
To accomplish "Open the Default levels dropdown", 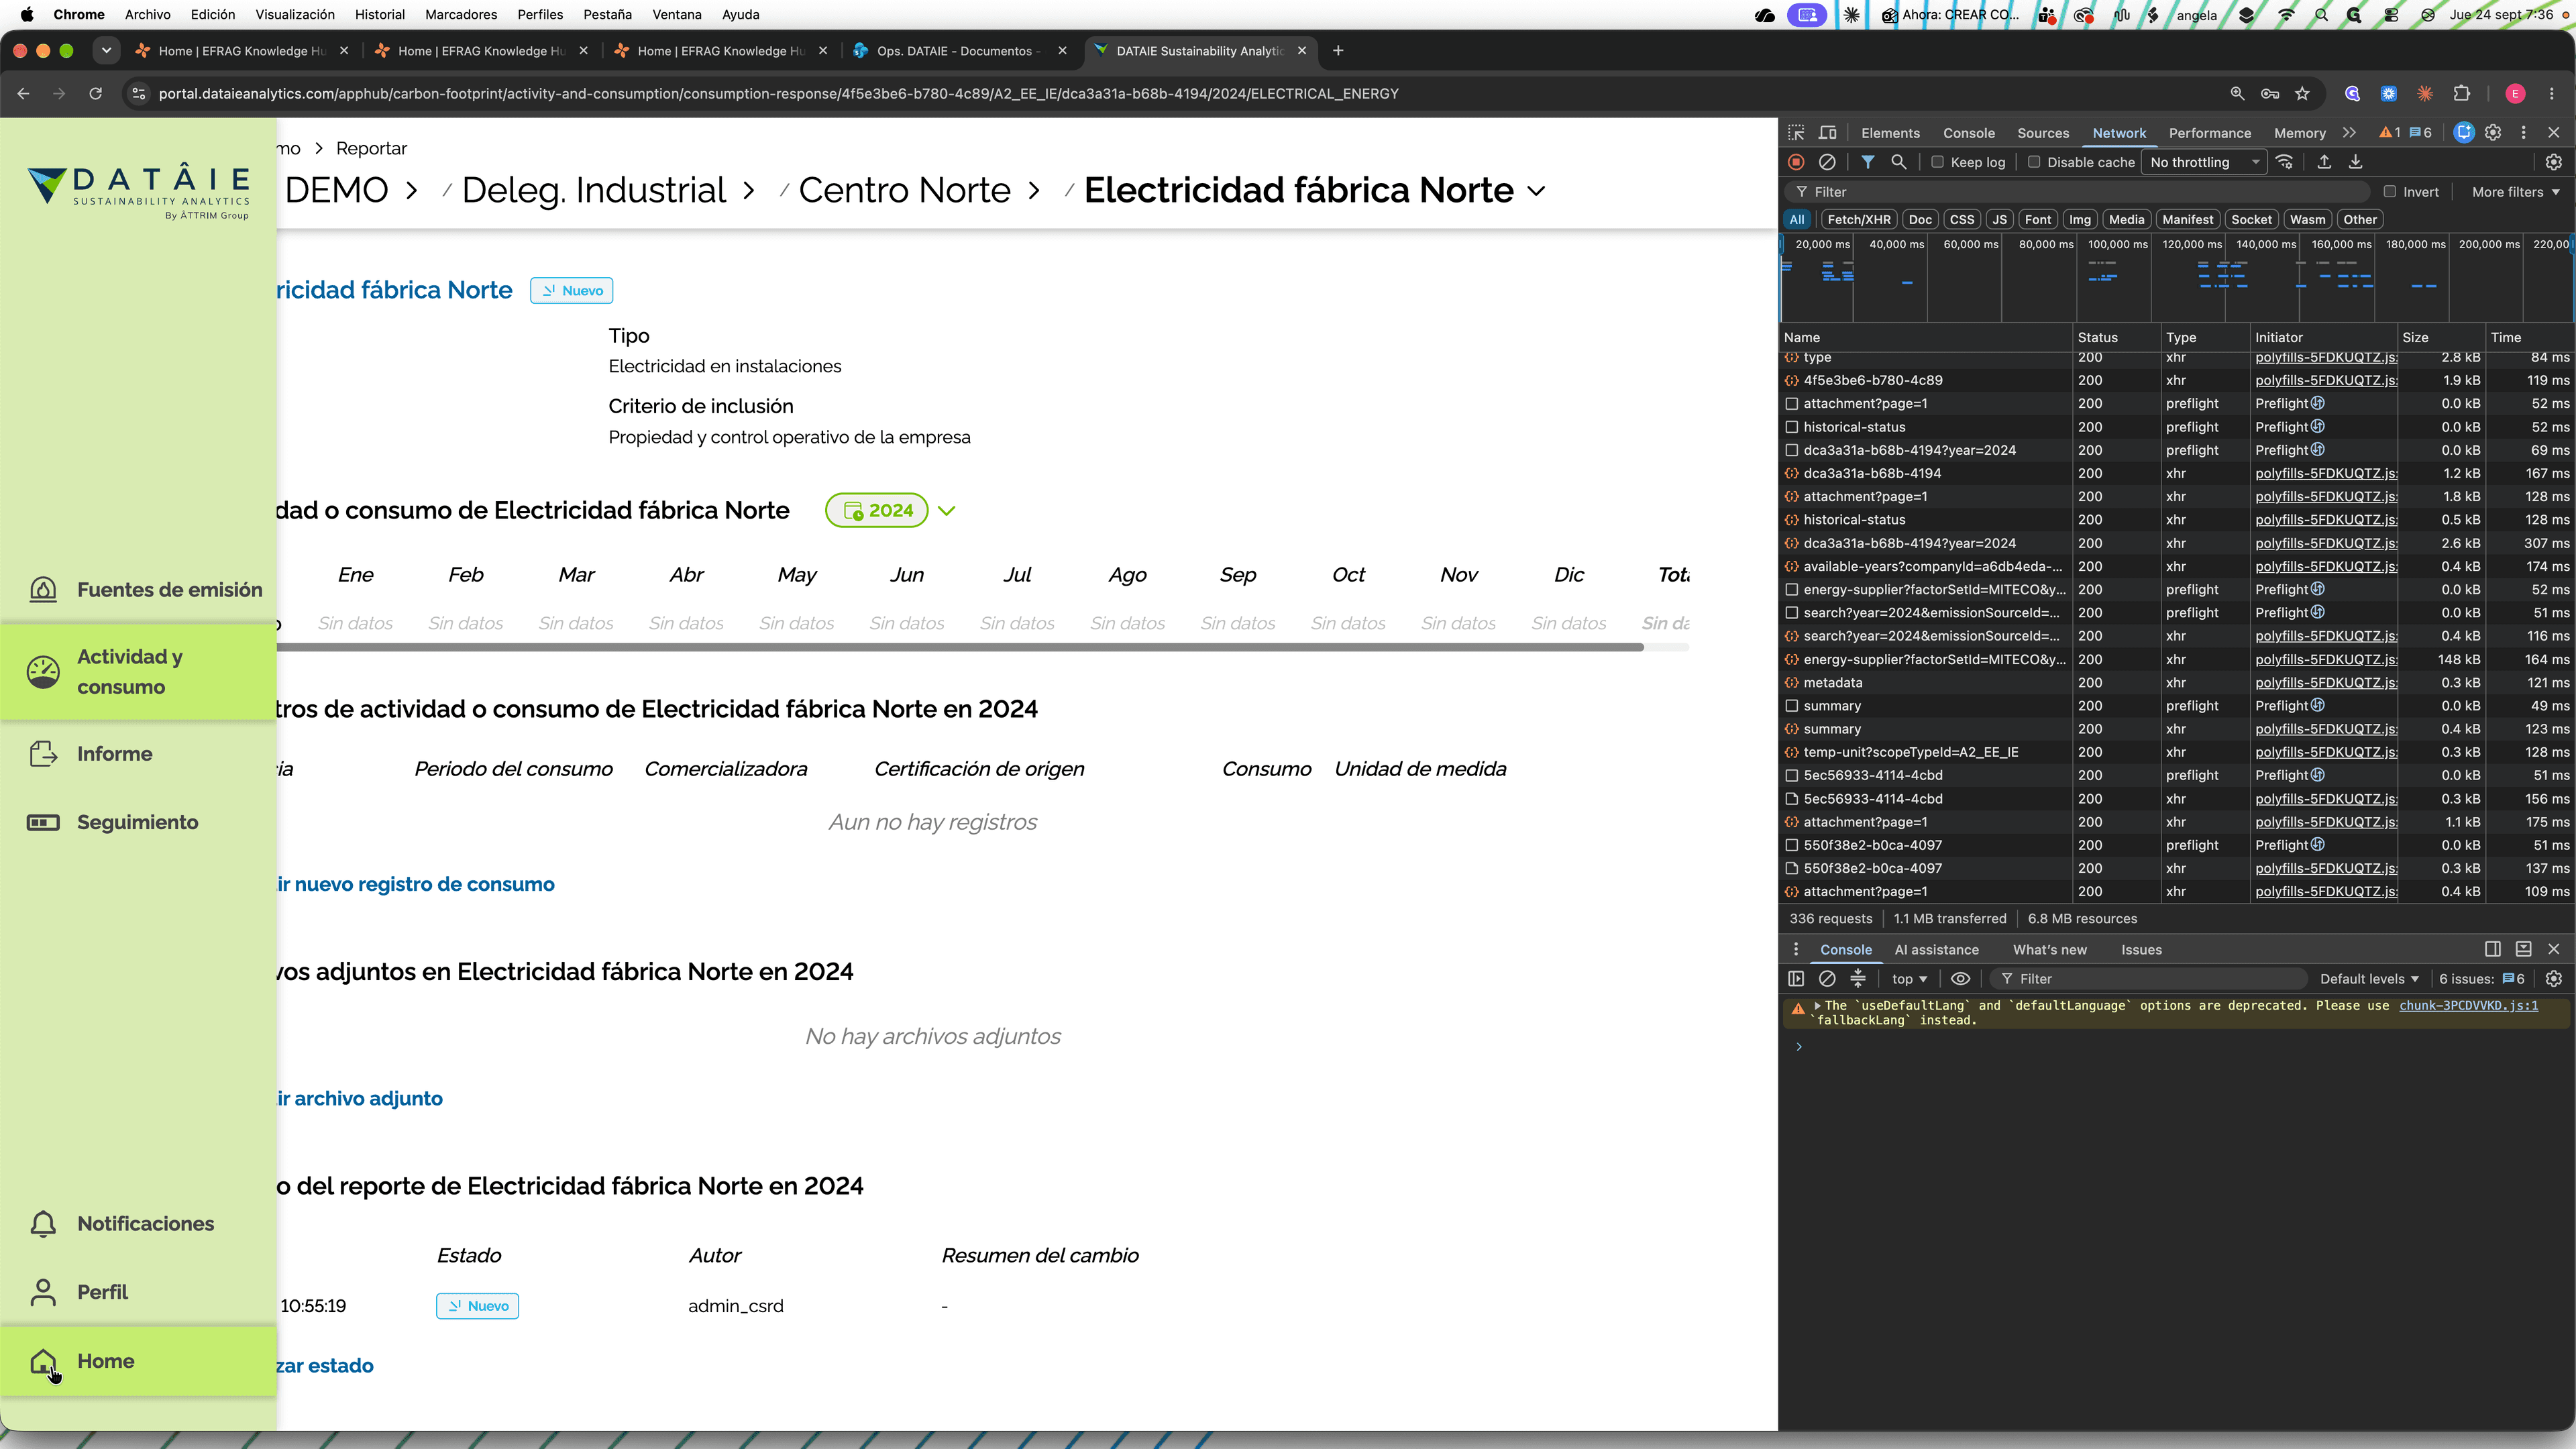I will pyautogui.click(x=2369, y=979).
